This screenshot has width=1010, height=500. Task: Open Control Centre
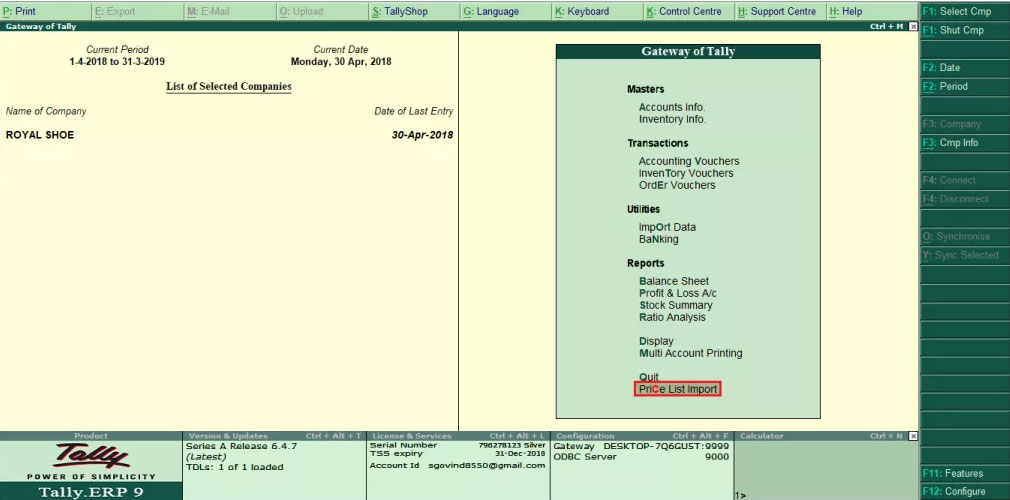[x=690, y=12]
